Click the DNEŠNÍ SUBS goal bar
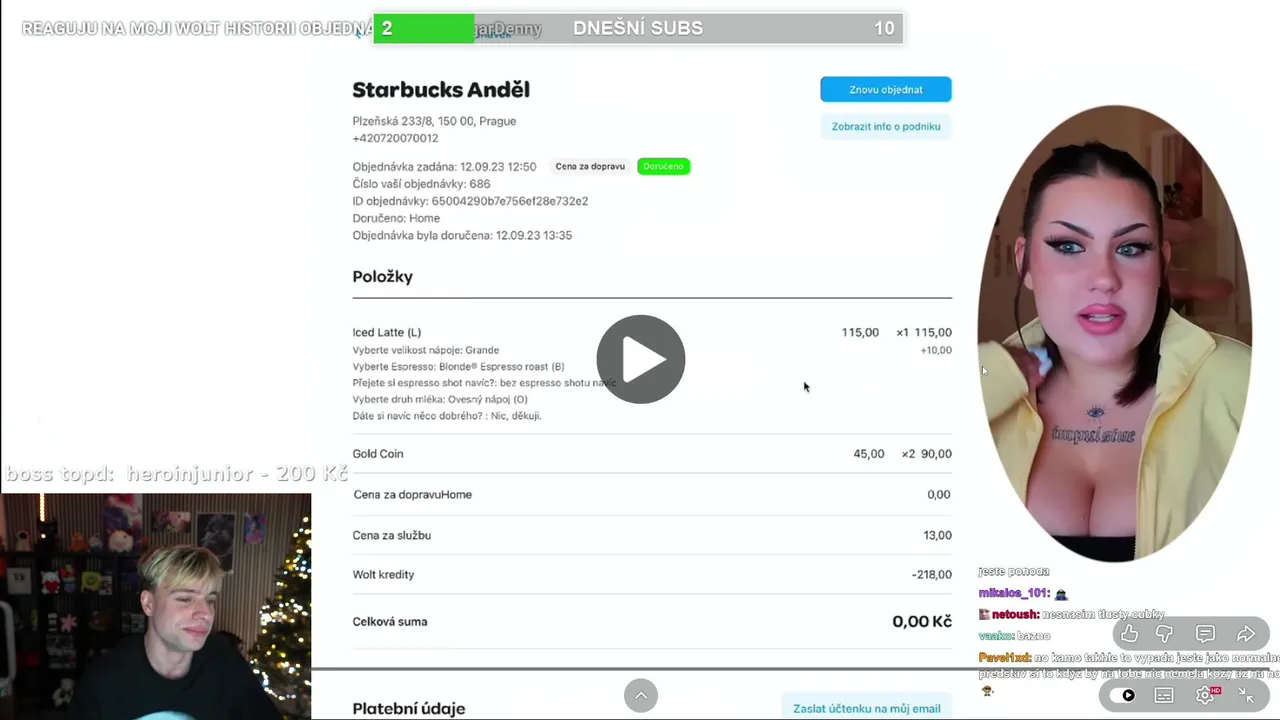1280x720 pixels. tap(638, 28)
